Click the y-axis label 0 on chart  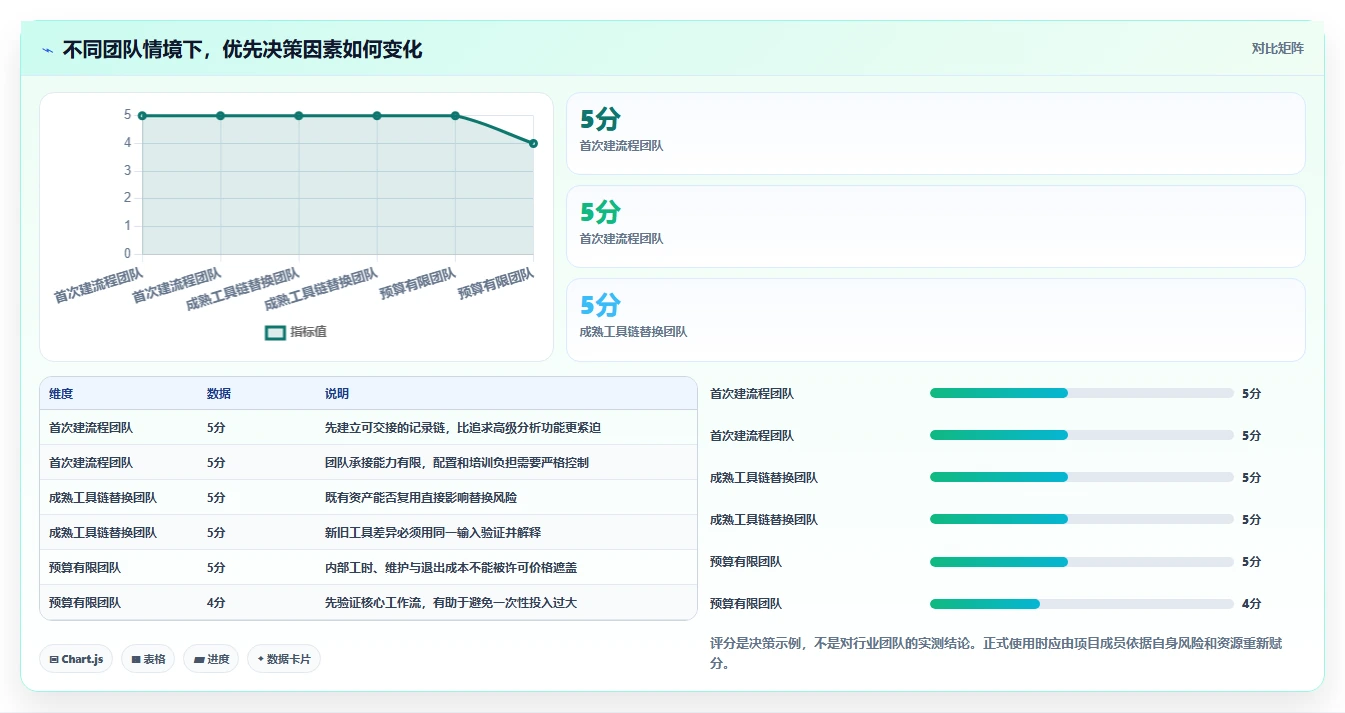[128, 253]
